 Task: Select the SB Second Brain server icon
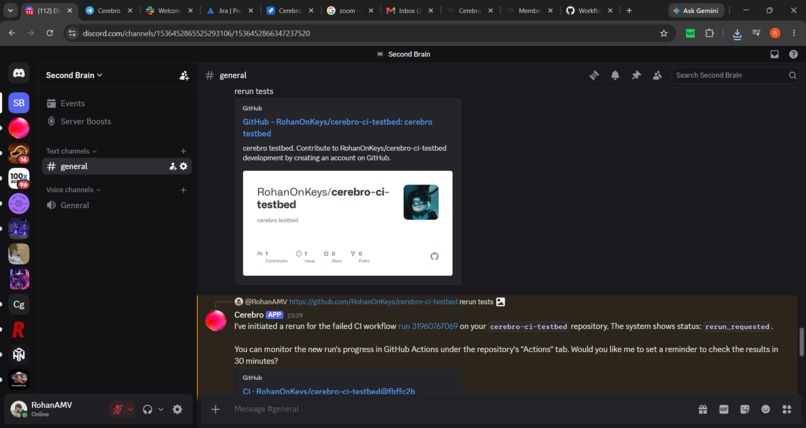[19, 103]
